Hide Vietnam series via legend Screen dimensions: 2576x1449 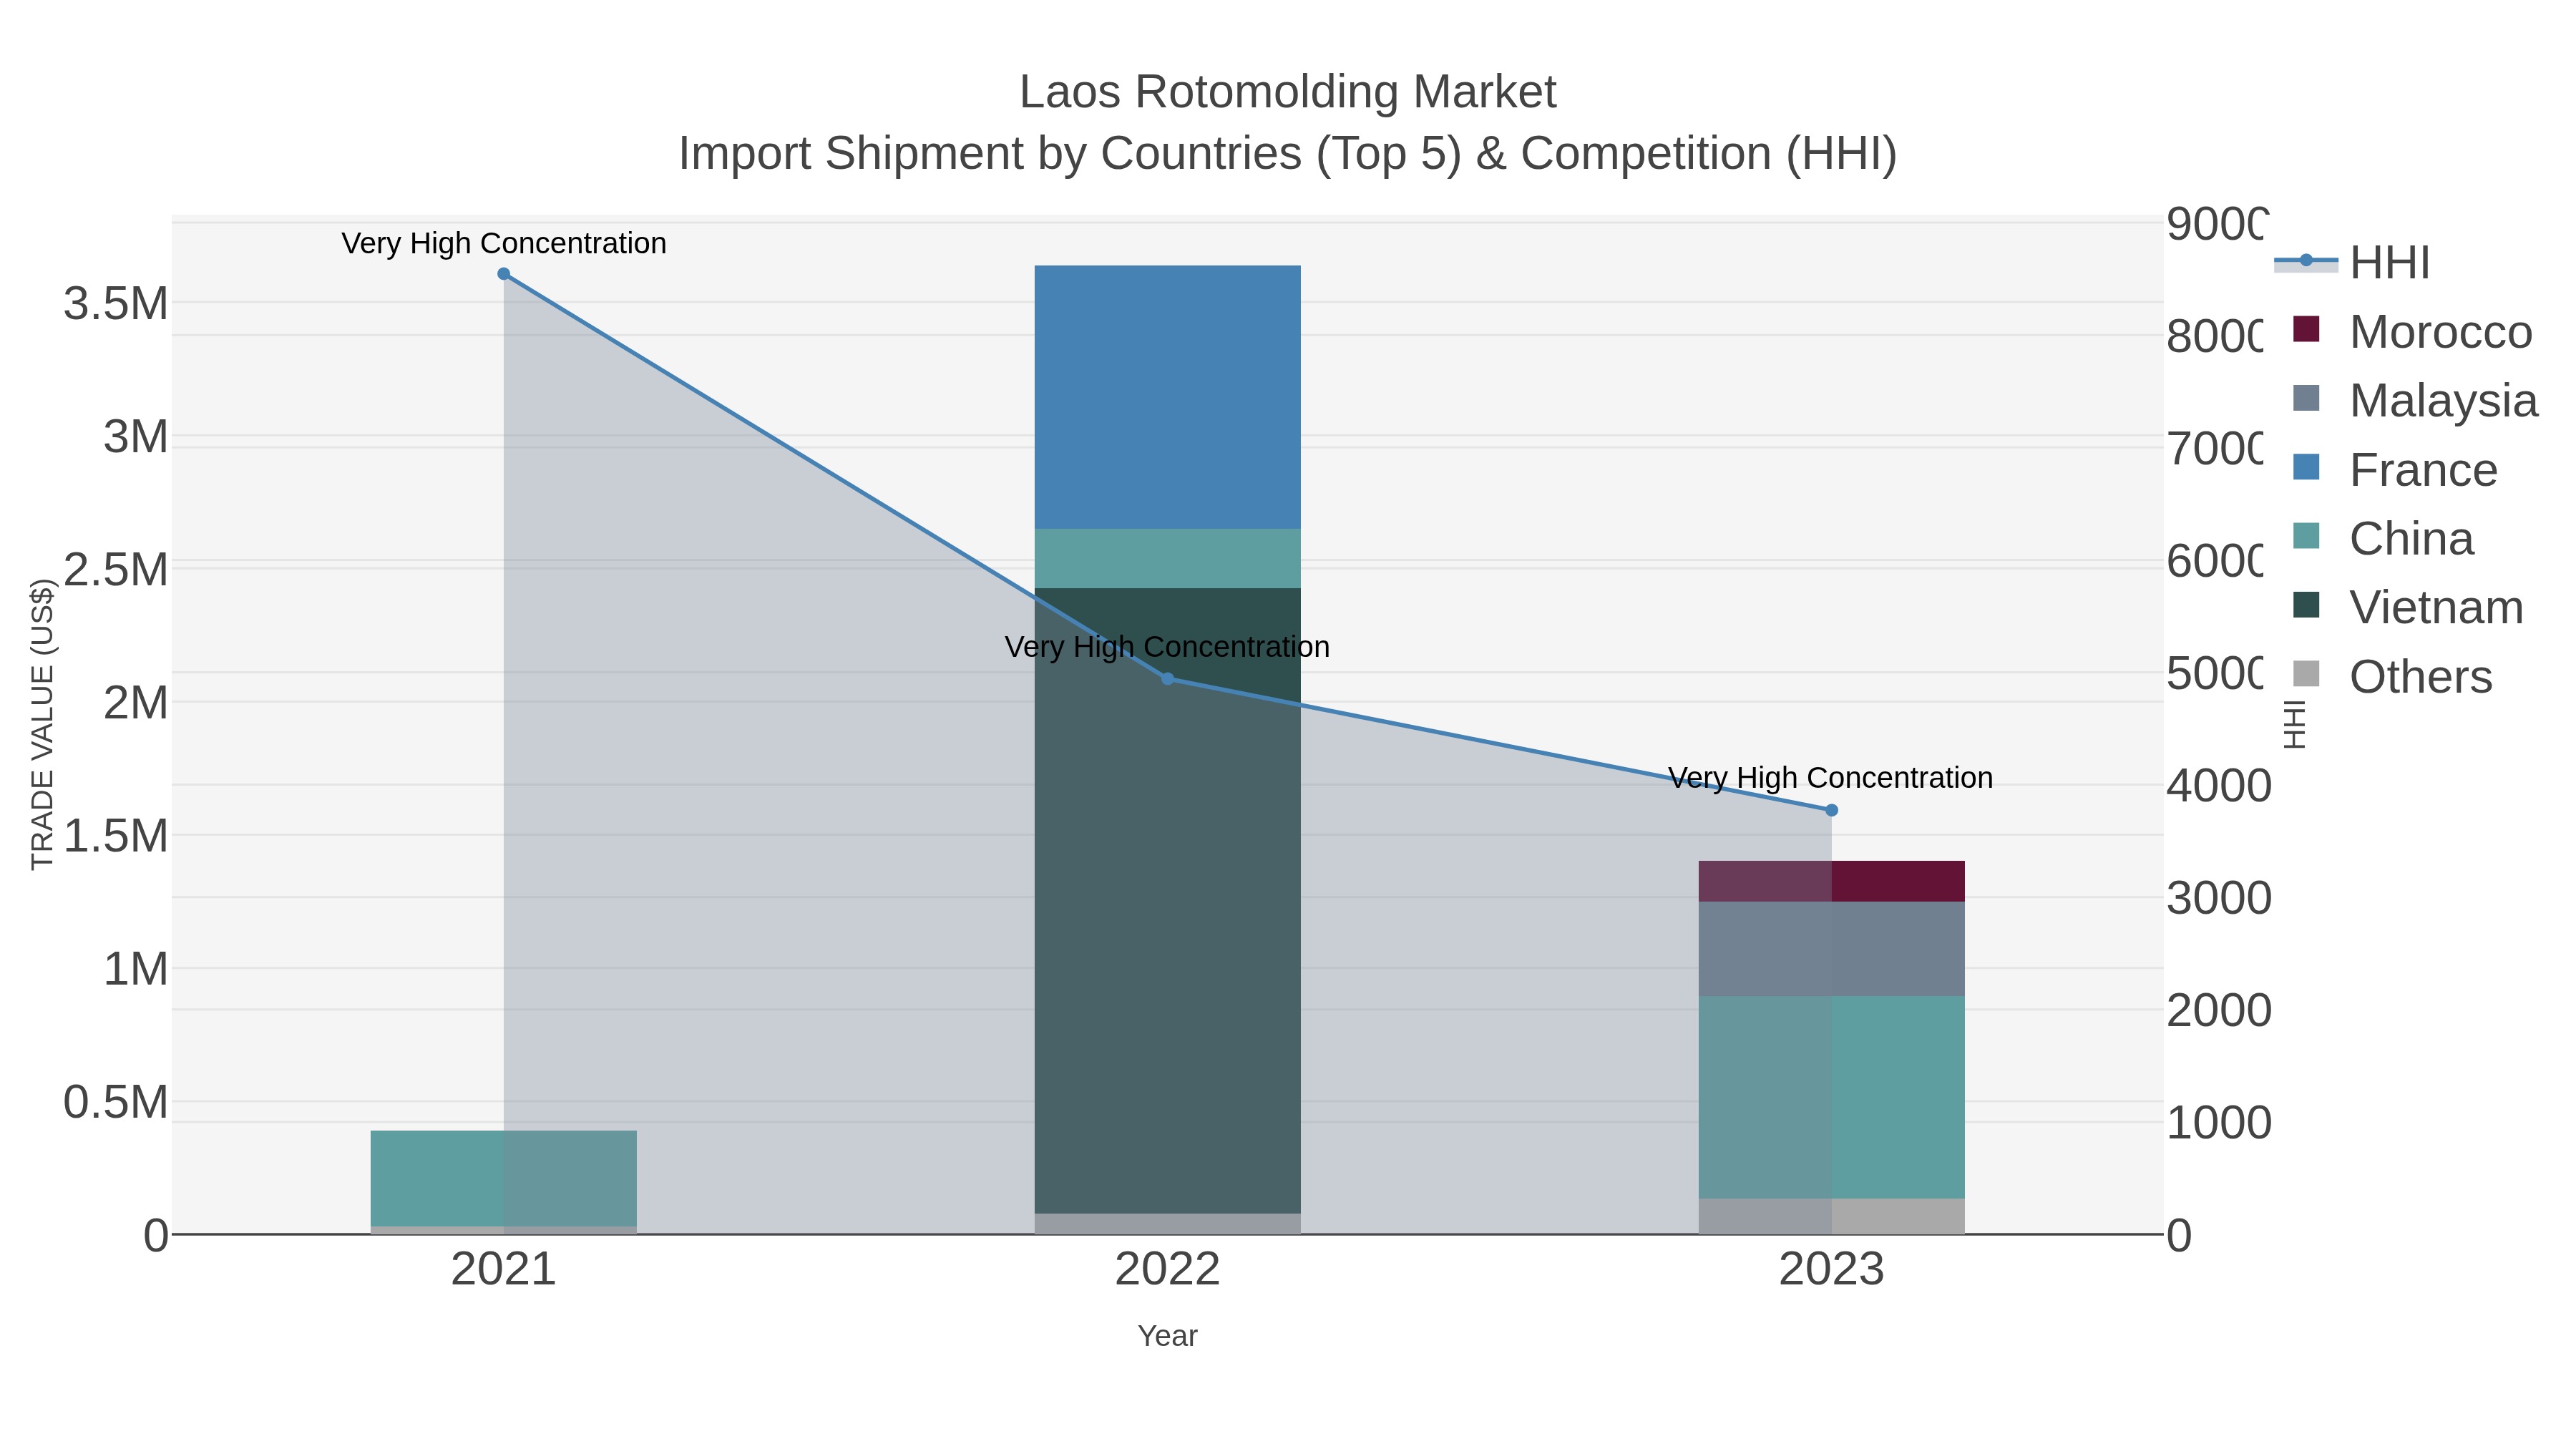coord(2408,607)
